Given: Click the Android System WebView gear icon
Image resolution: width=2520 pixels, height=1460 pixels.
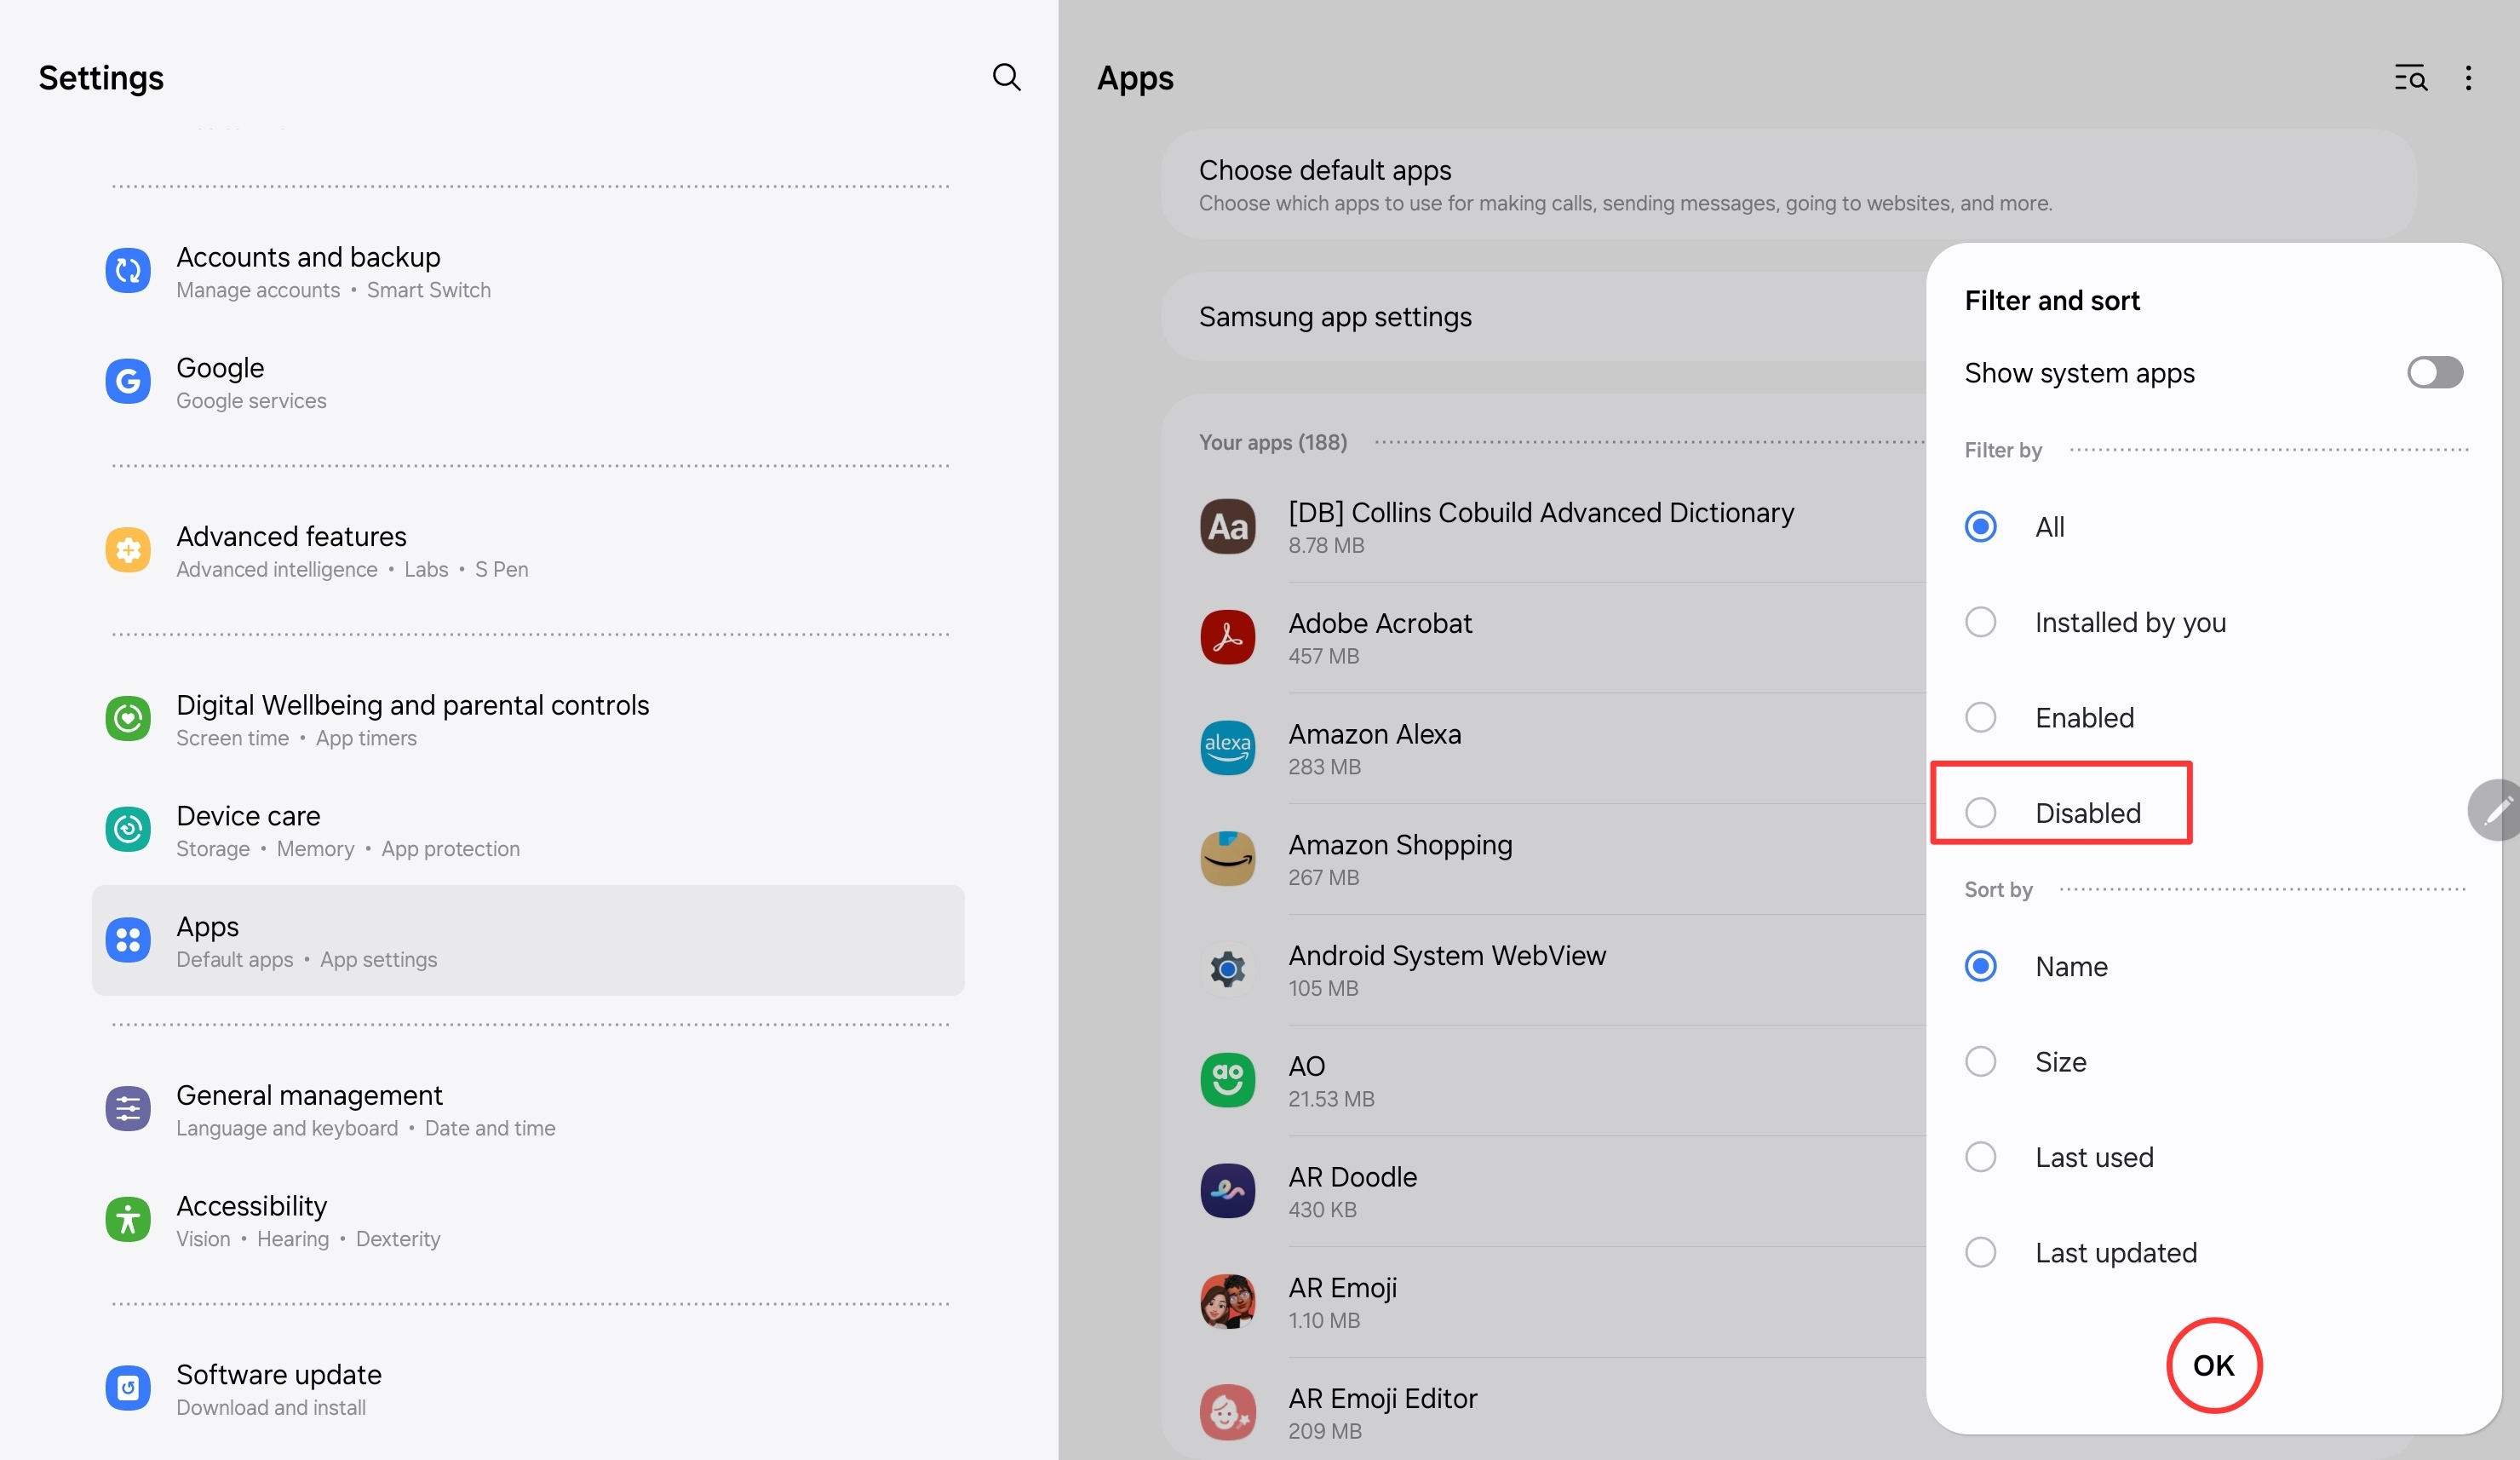Looking at the screenshot, I should click(x=1227, y=968).
